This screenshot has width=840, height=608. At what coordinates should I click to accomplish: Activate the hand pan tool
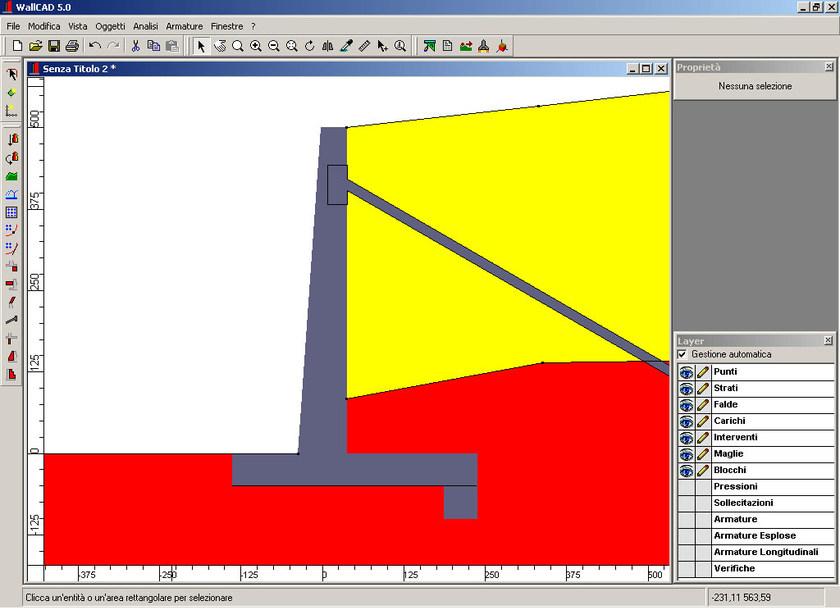[219, 46]
